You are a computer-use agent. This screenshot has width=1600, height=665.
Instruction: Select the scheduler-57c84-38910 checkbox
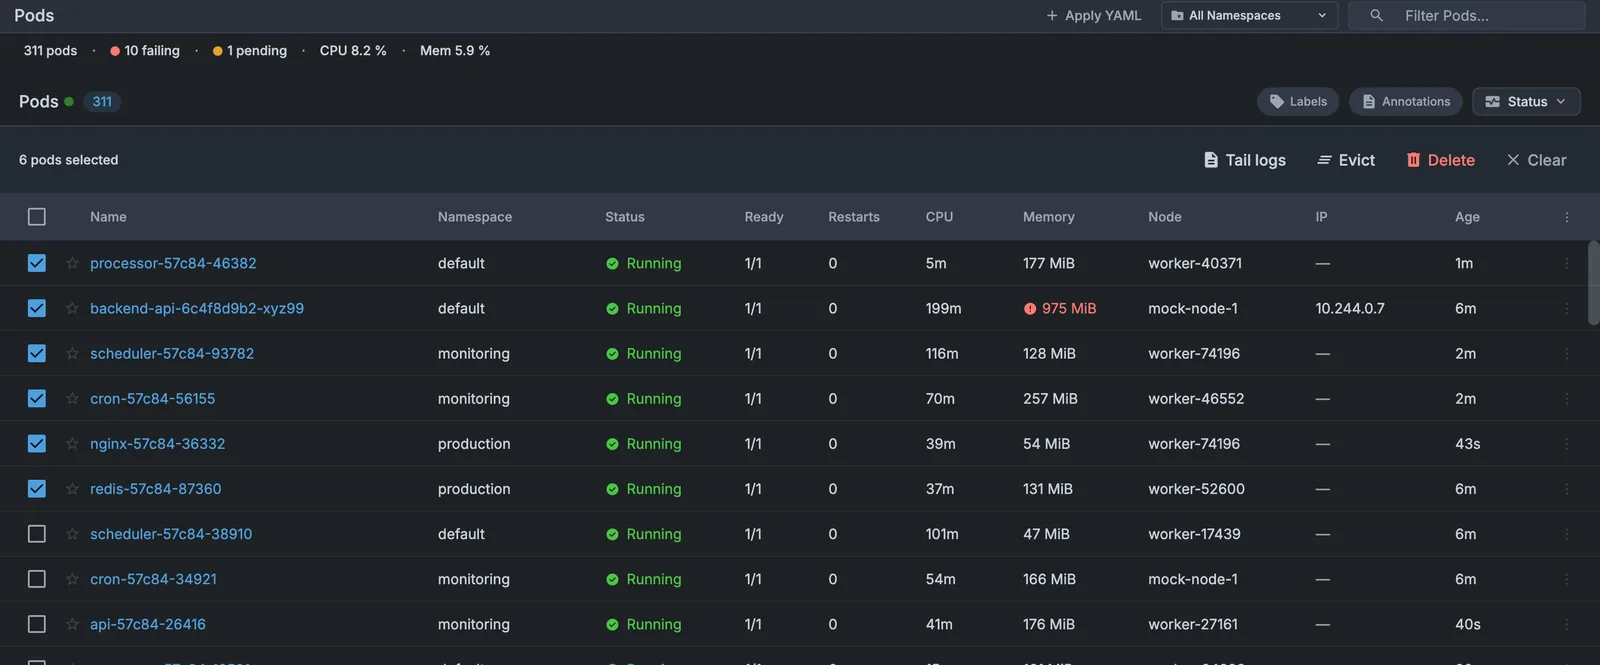37,534
